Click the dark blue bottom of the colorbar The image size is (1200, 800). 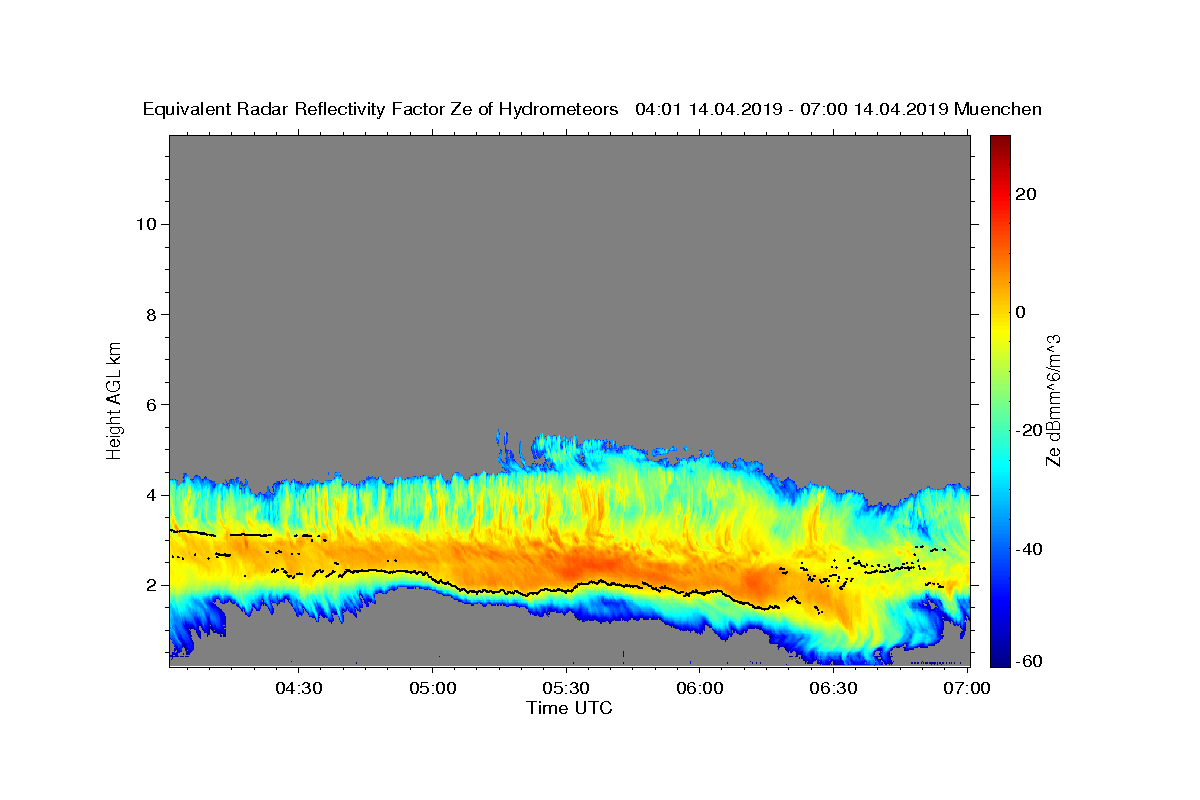click(1000, 658)
